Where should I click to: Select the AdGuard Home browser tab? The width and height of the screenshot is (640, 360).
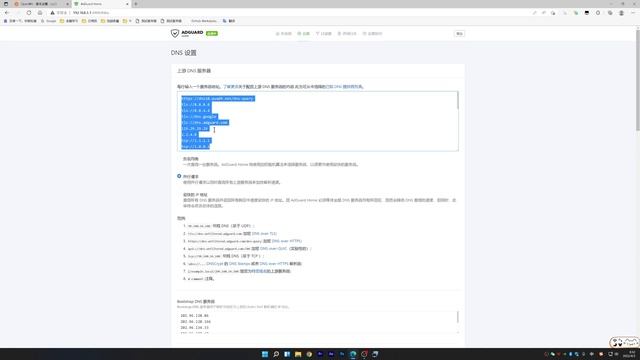101,4
